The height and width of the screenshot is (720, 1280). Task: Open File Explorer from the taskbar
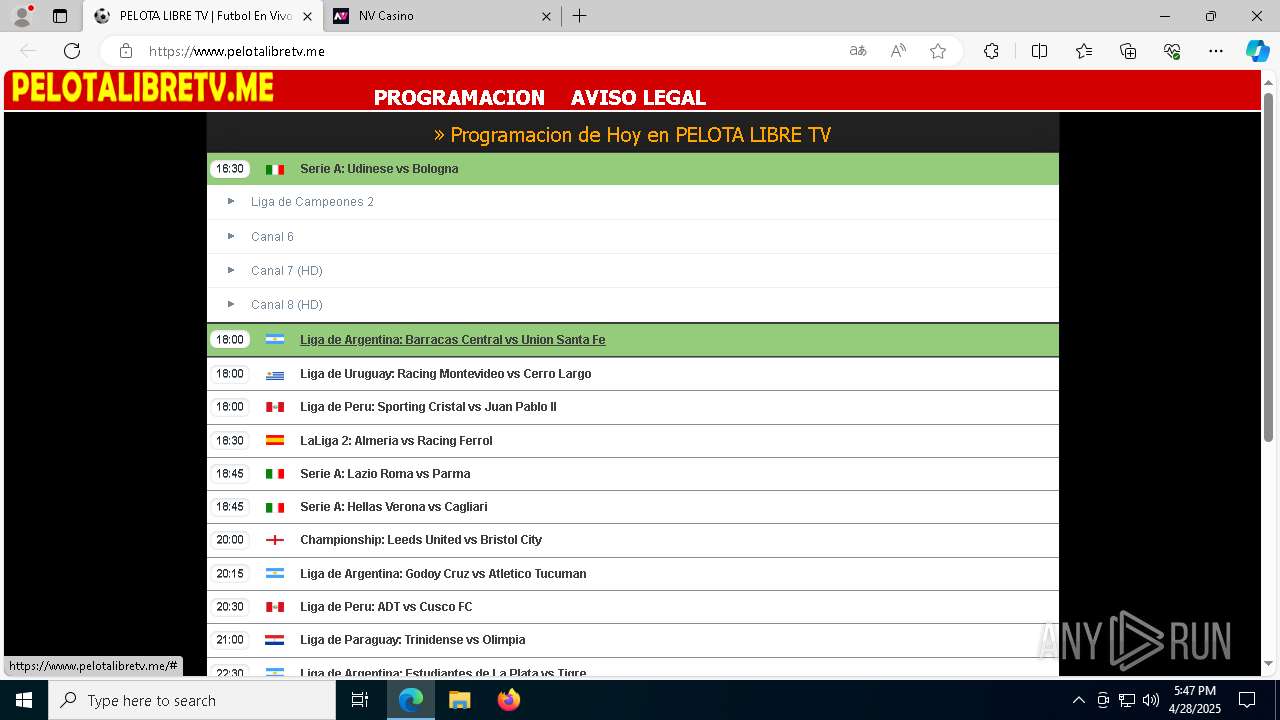pyautogui.click(x=460, y=700)
